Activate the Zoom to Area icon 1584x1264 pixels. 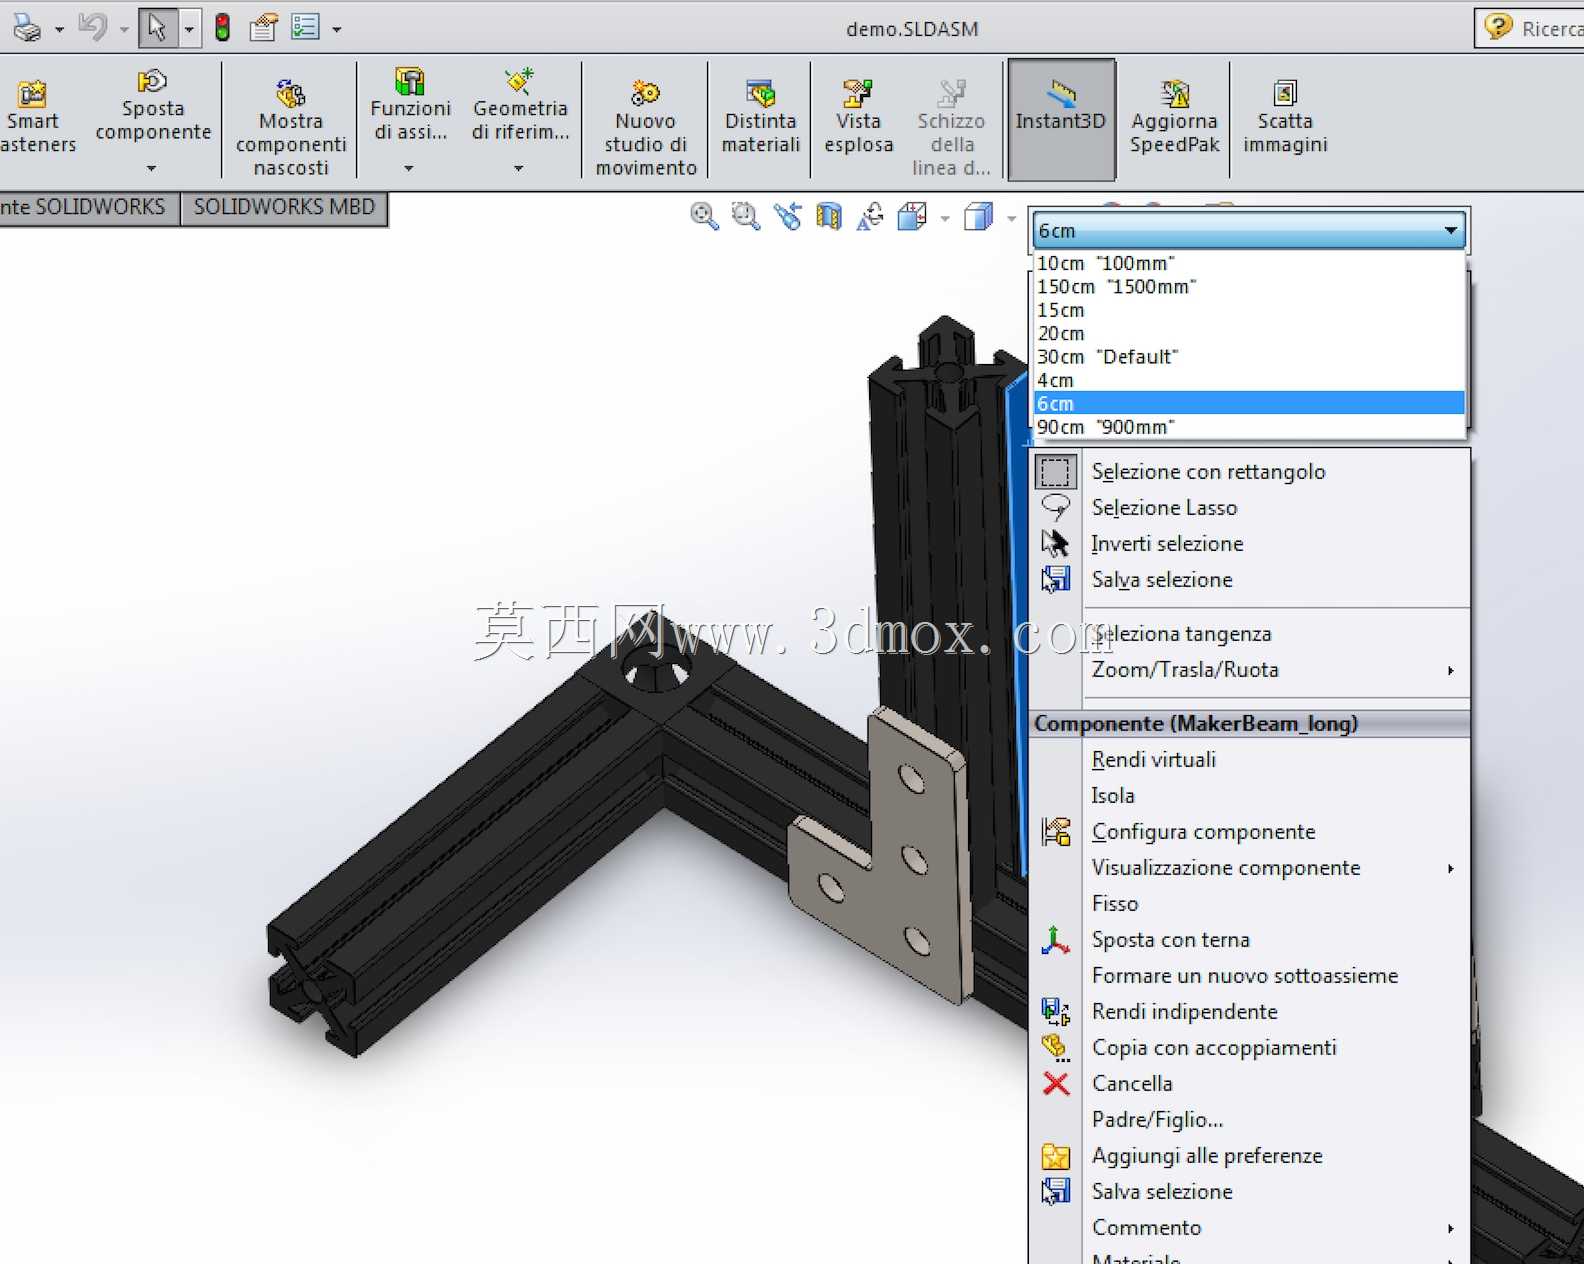[x=745, y=216]
